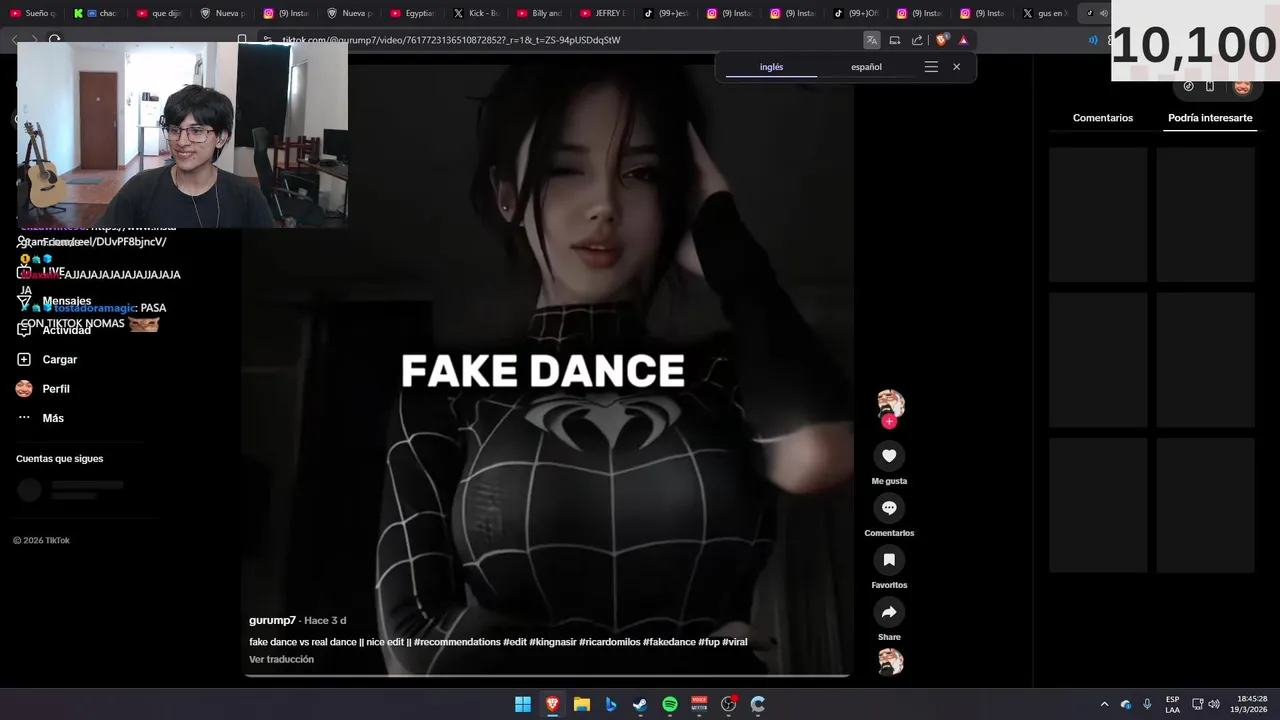Screen dimensions: 1280x720
Task: Like the video with Me gusta heart
Action: [889, 456]
